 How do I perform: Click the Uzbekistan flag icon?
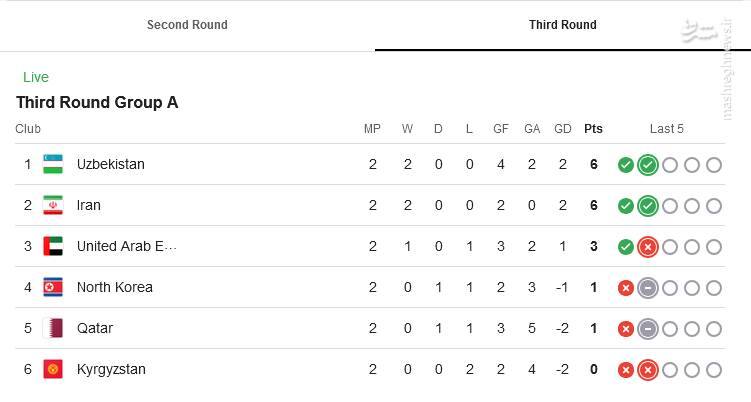click(x=53, y=164)
